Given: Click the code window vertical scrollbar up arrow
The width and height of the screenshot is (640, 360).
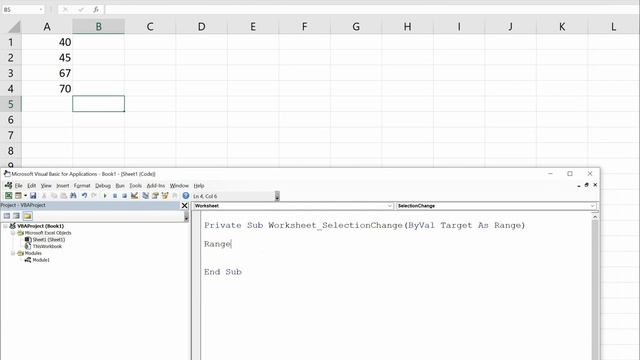Looking at the screenshot, I should point(595,217).
